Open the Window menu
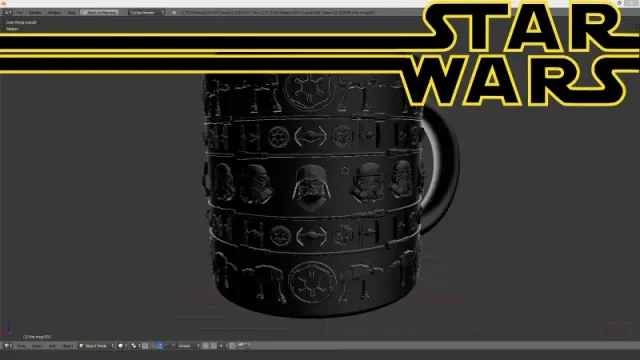The image size is (640, 360). pos(54,13)
